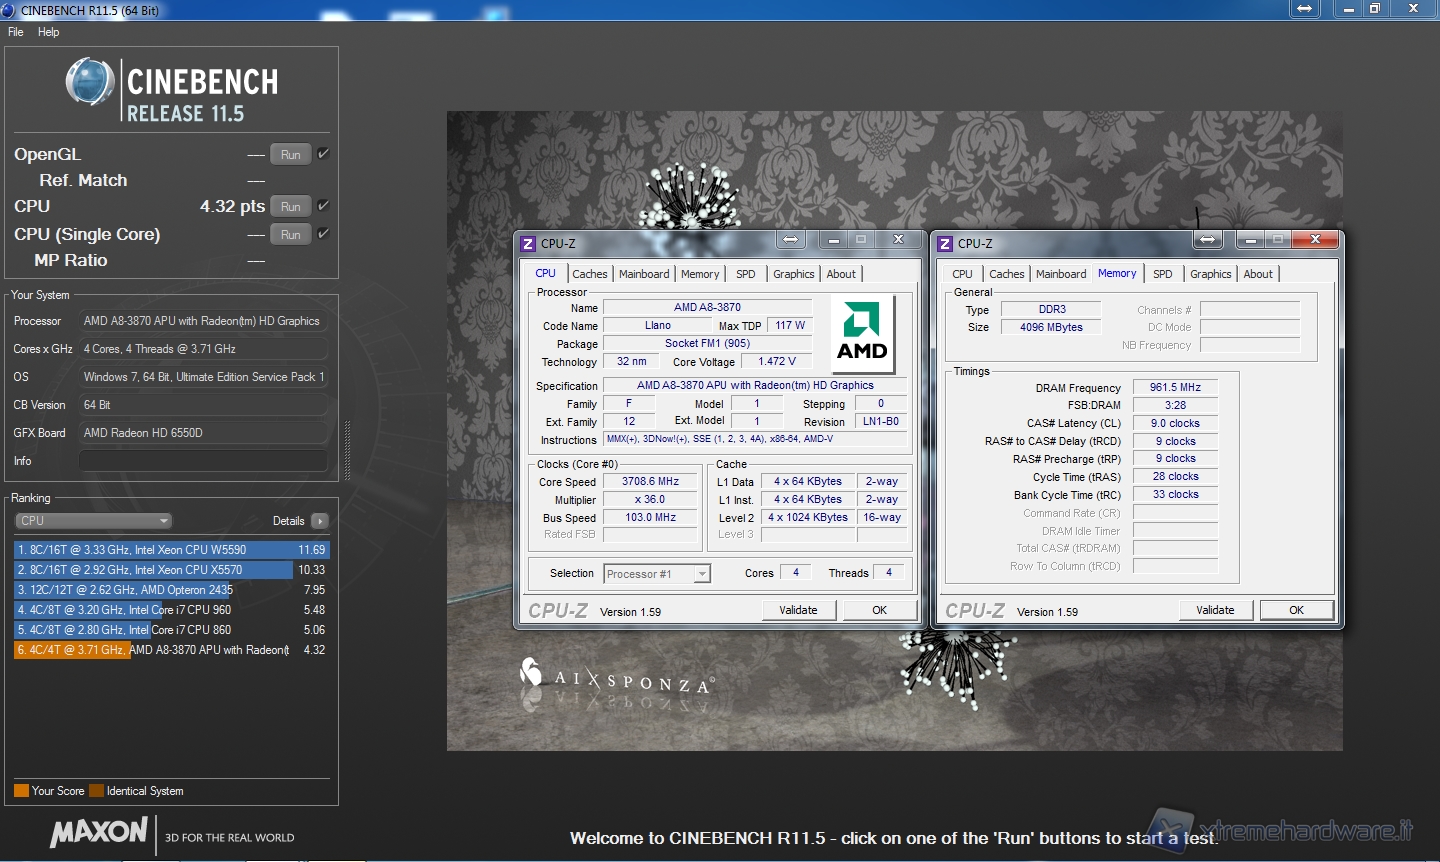
Task: Click the AMD logo in CPU-Z
Action: pyautogui.click(x=862, y=332)
